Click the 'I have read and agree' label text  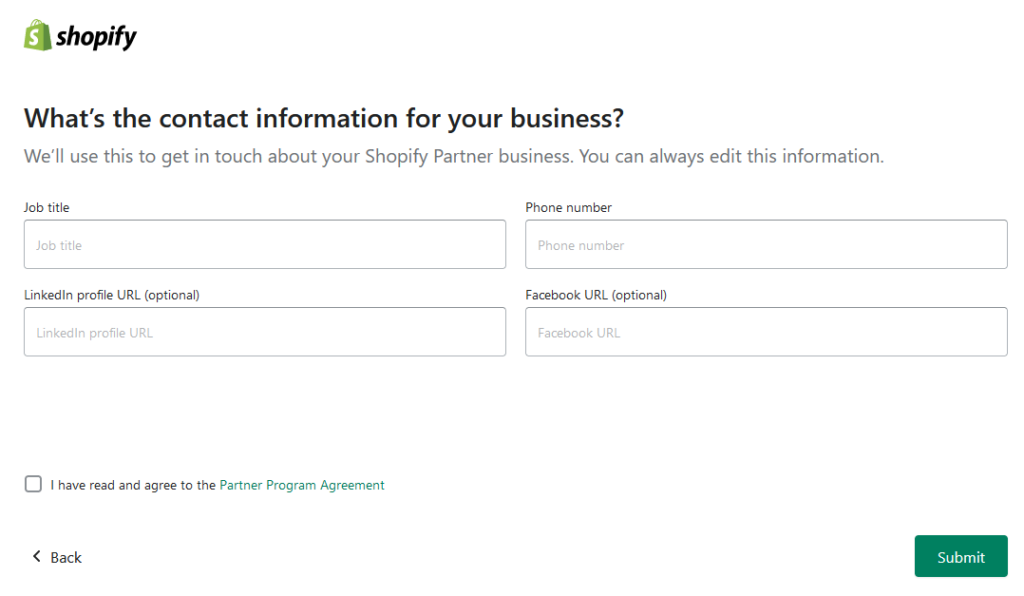pos(133,485)
